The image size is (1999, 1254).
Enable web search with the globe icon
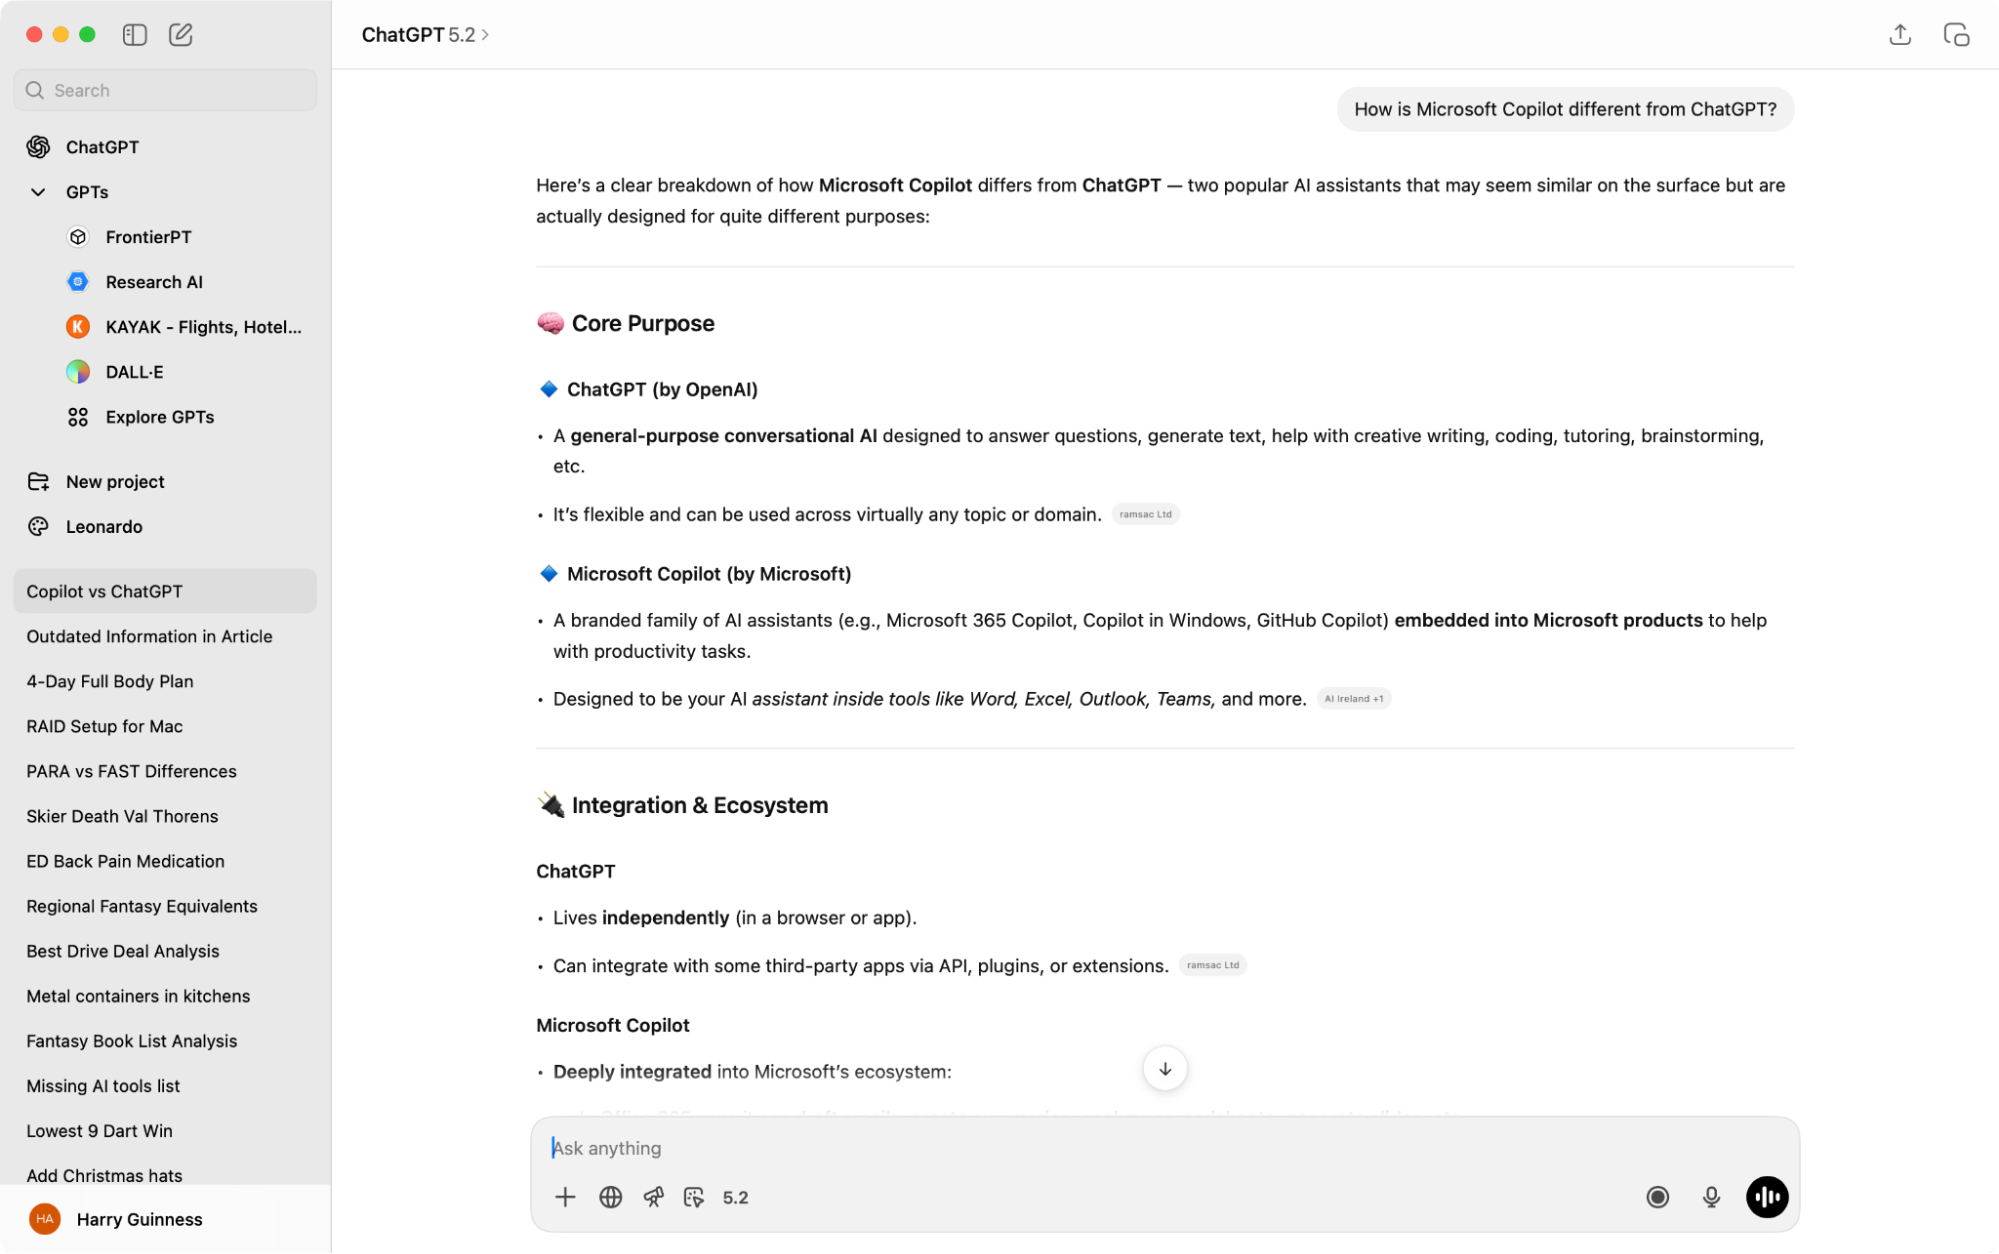(610, 1197)
